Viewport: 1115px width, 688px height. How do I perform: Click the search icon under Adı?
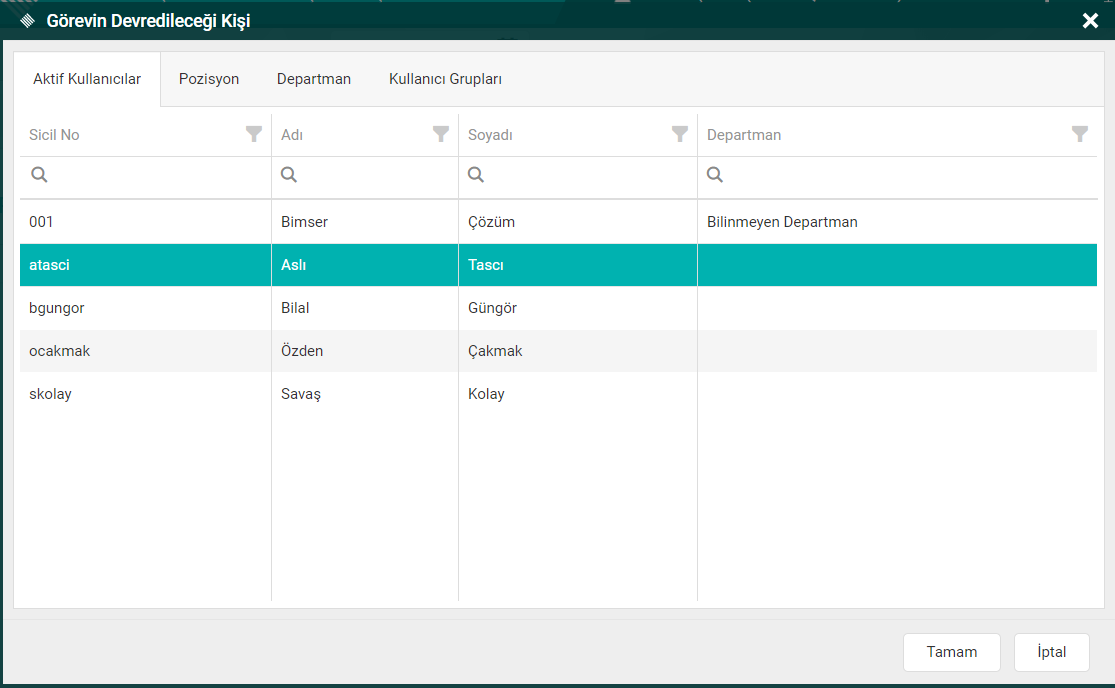coord(289,175)
